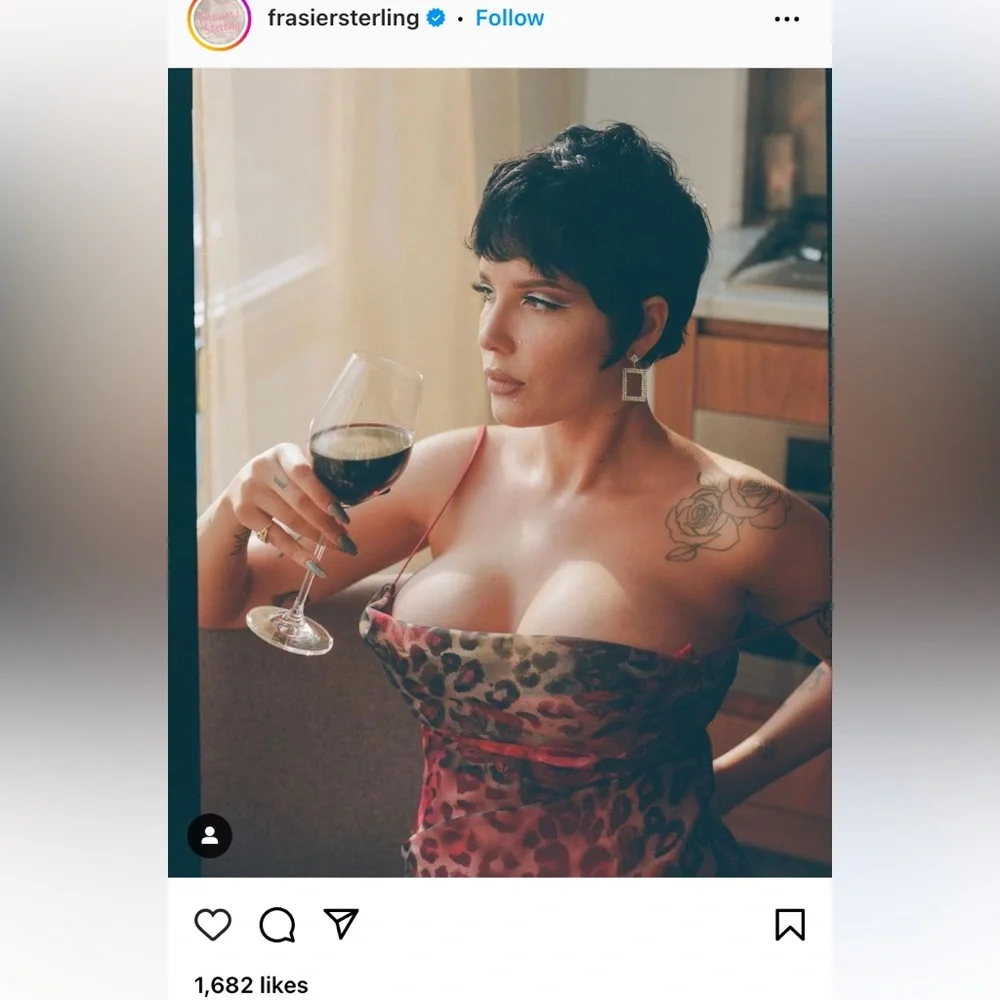Open the frasiersterling username profile link

(x=343, y=18)
